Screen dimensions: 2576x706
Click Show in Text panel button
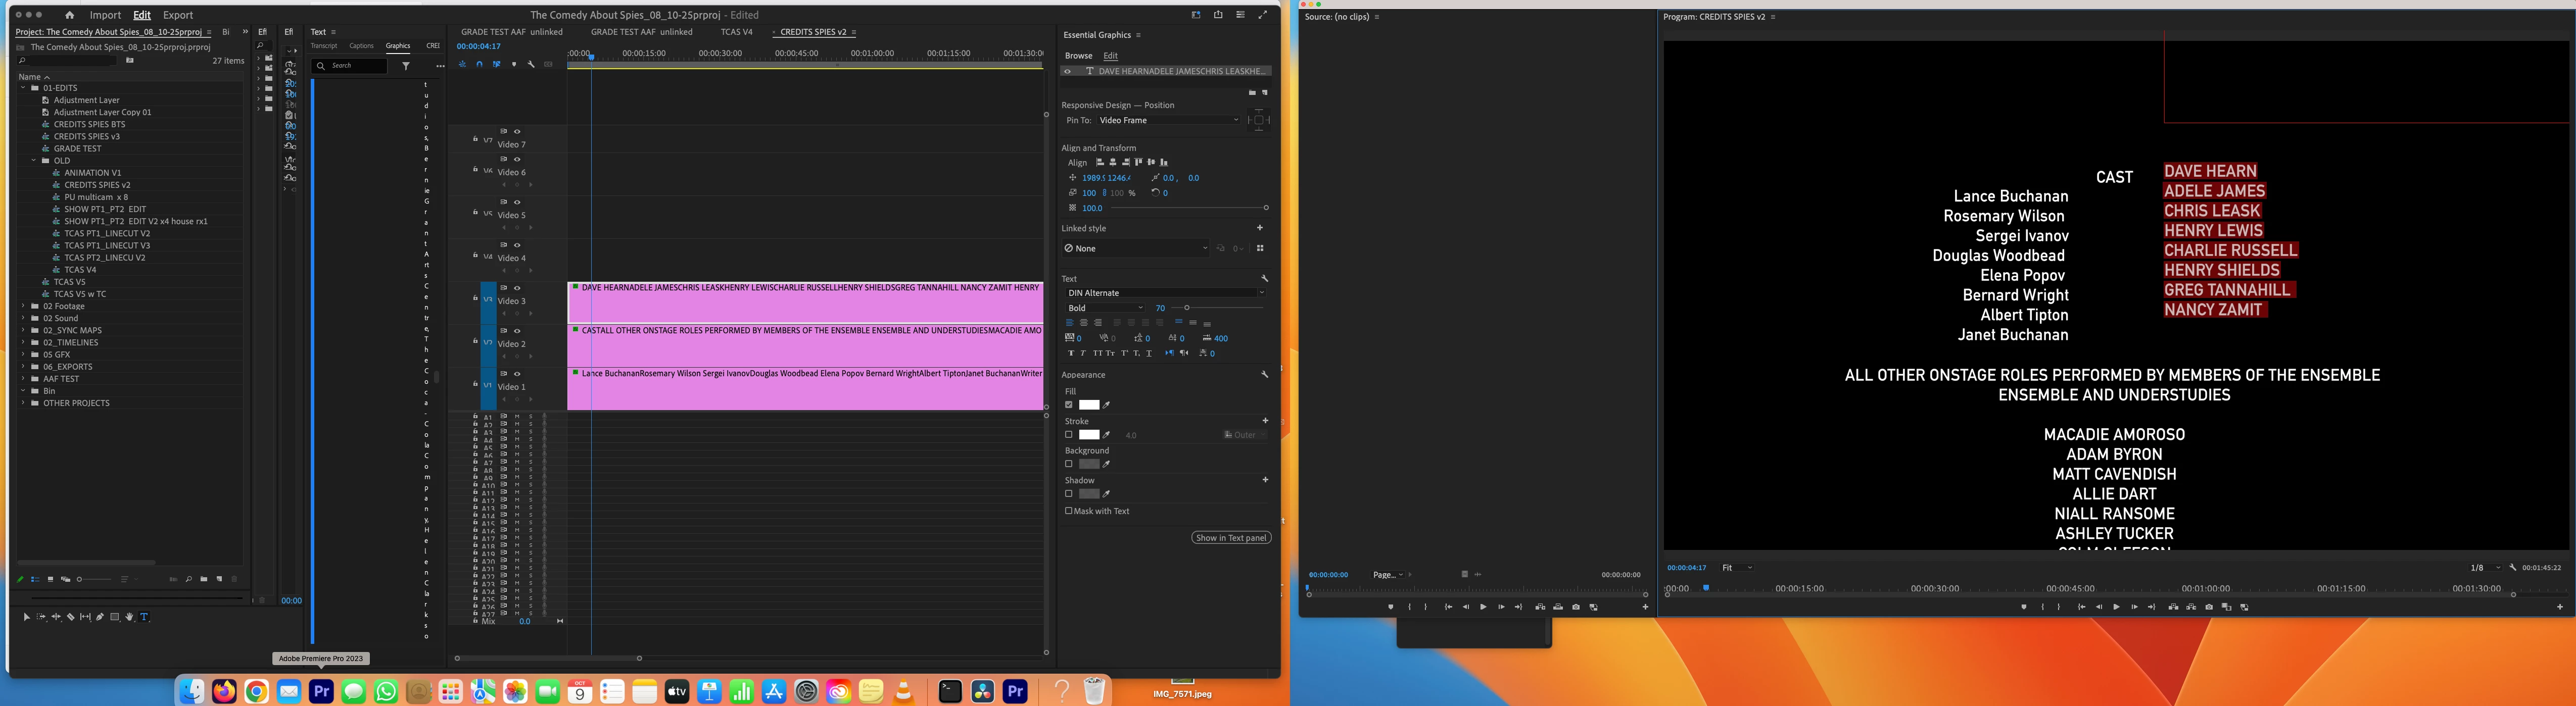(x=1231, y=538)
